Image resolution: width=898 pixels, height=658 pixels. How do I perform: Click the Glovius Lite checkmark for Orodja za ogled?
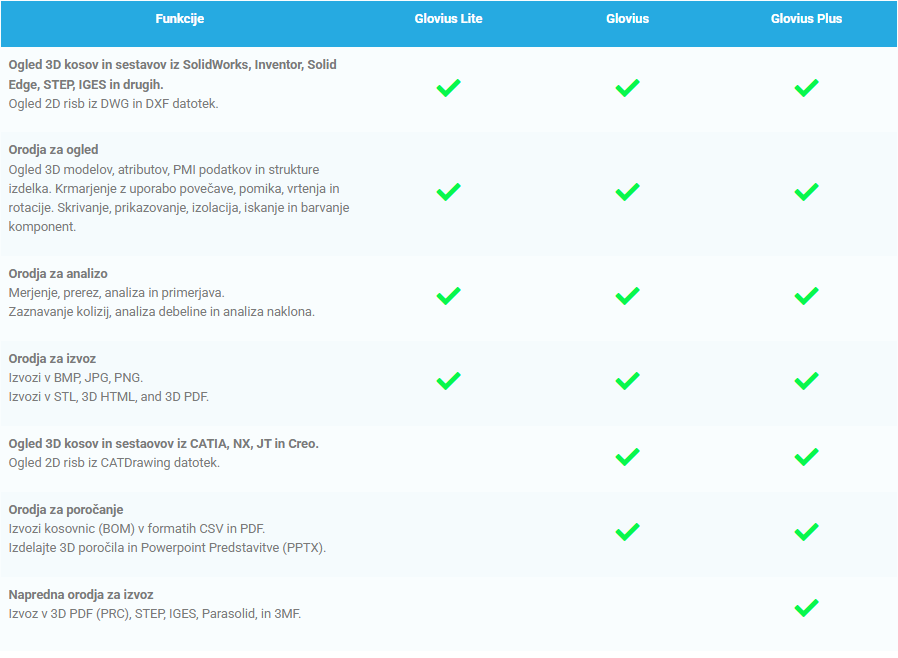448,191
